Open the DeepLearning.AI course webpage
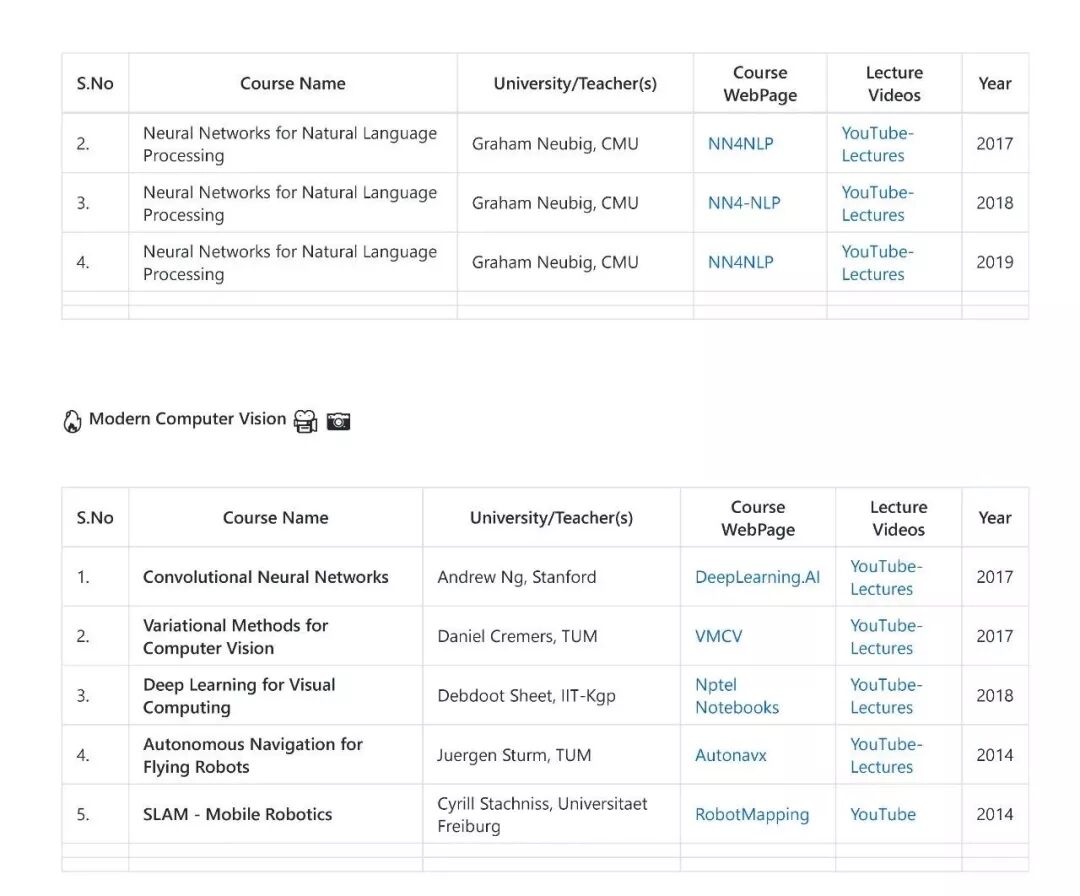The height and width of the screenshot is (896, 1080). [x=757, y=577]
